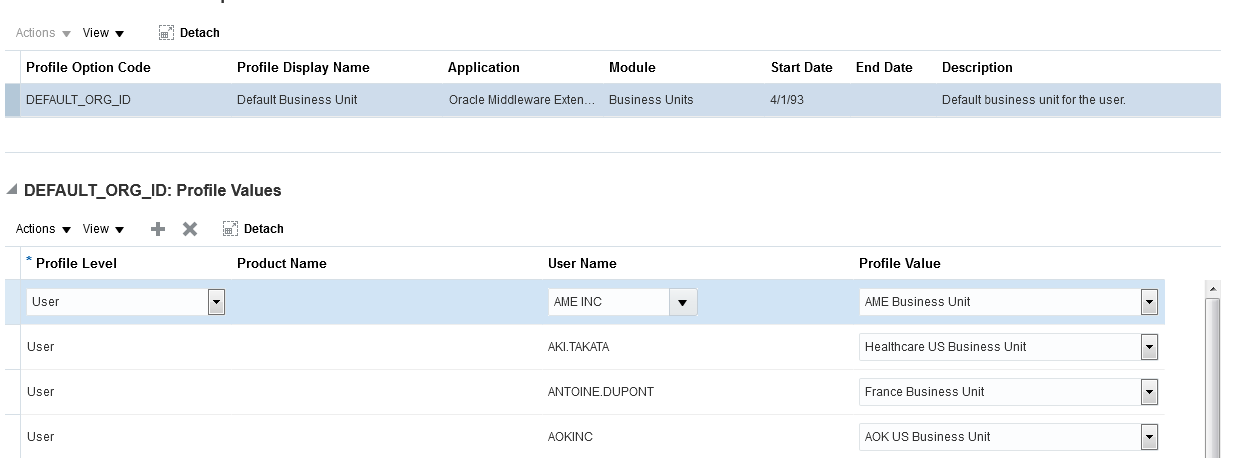This screenshot has width=1237, height=458.
Task: Open the View menu above profile options
Action: (103, 33)
